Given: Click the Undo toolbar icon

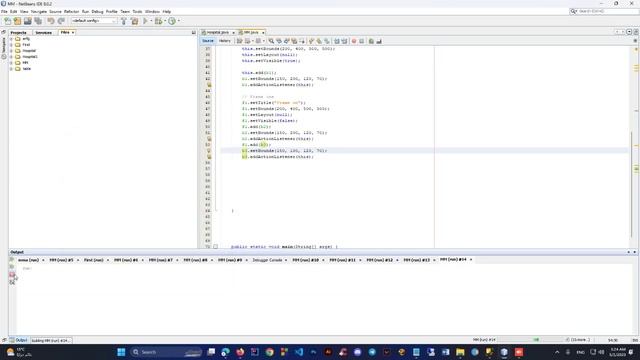Looking at the screenshot, I should (51, 21).
